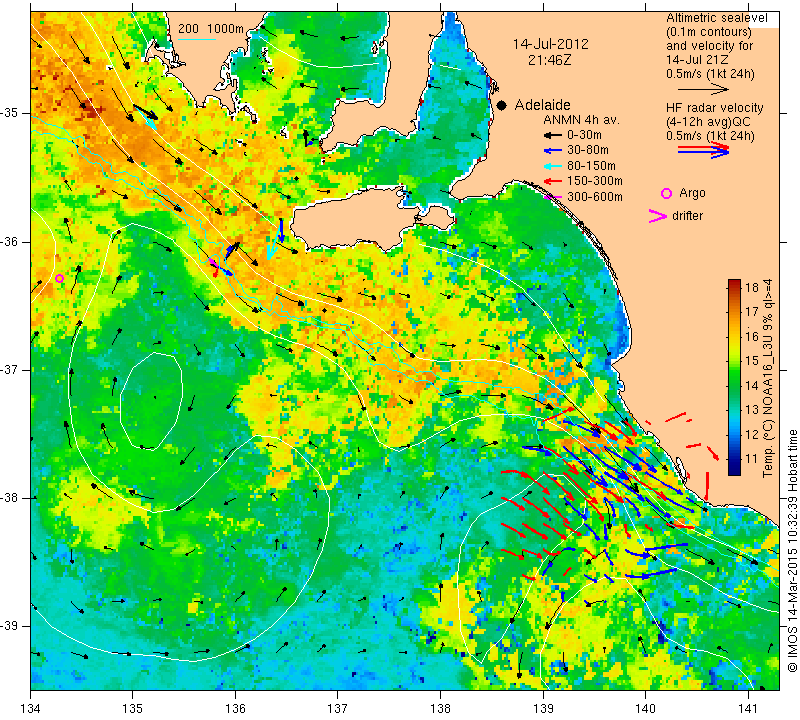Screen dimensions: 800x720
Task: Click the Adelaide label text
Action: (x=542, y=105)
